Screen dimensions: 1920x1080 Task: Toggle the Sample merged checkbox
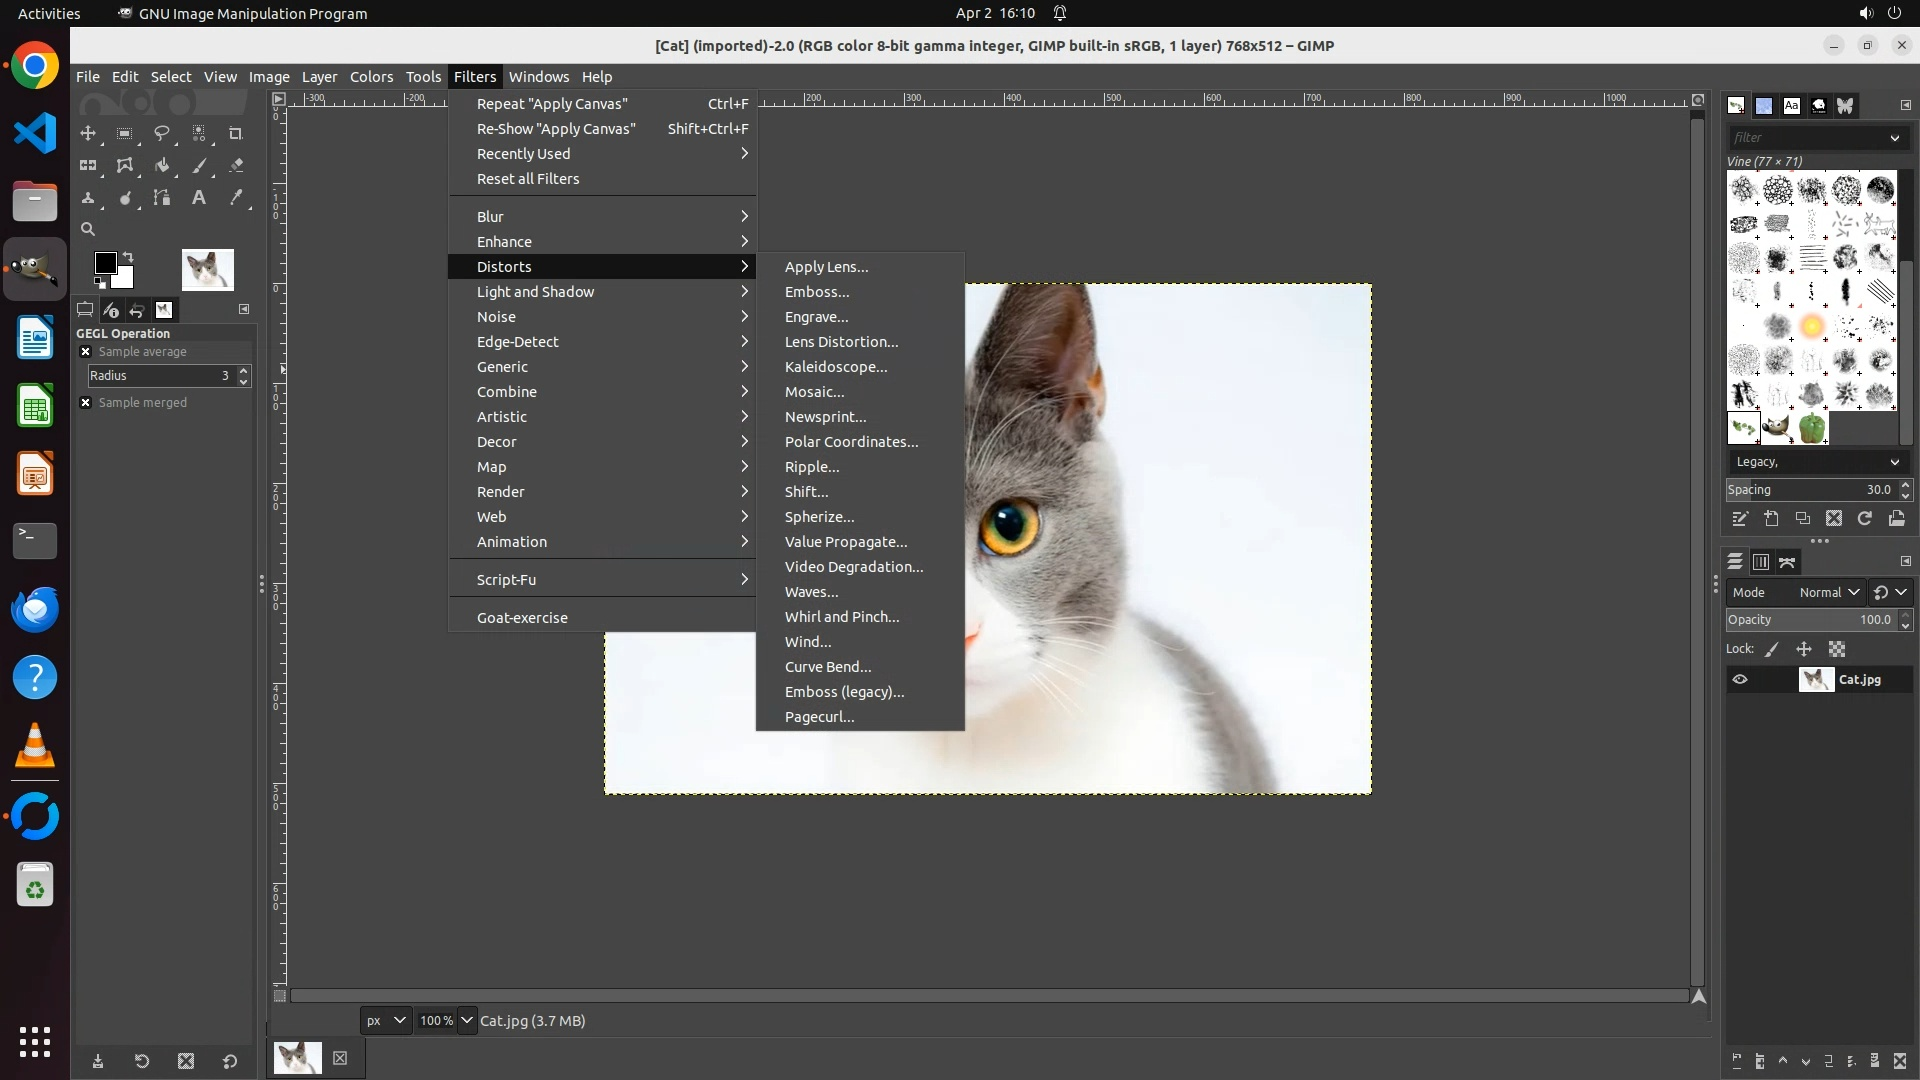coord(86,403)
